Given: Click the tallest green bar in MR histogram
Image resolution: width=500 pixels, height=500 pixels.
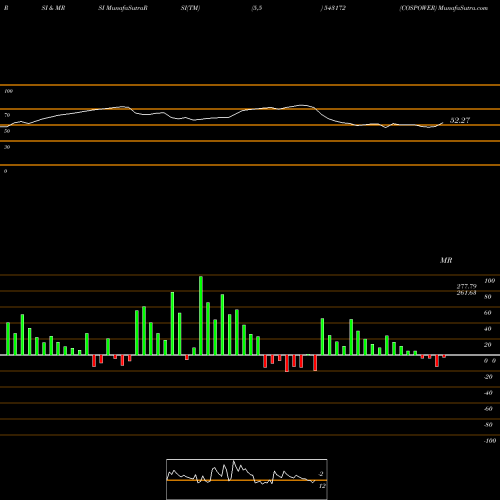Looking at the screenshot, I should tap(201, 315).
